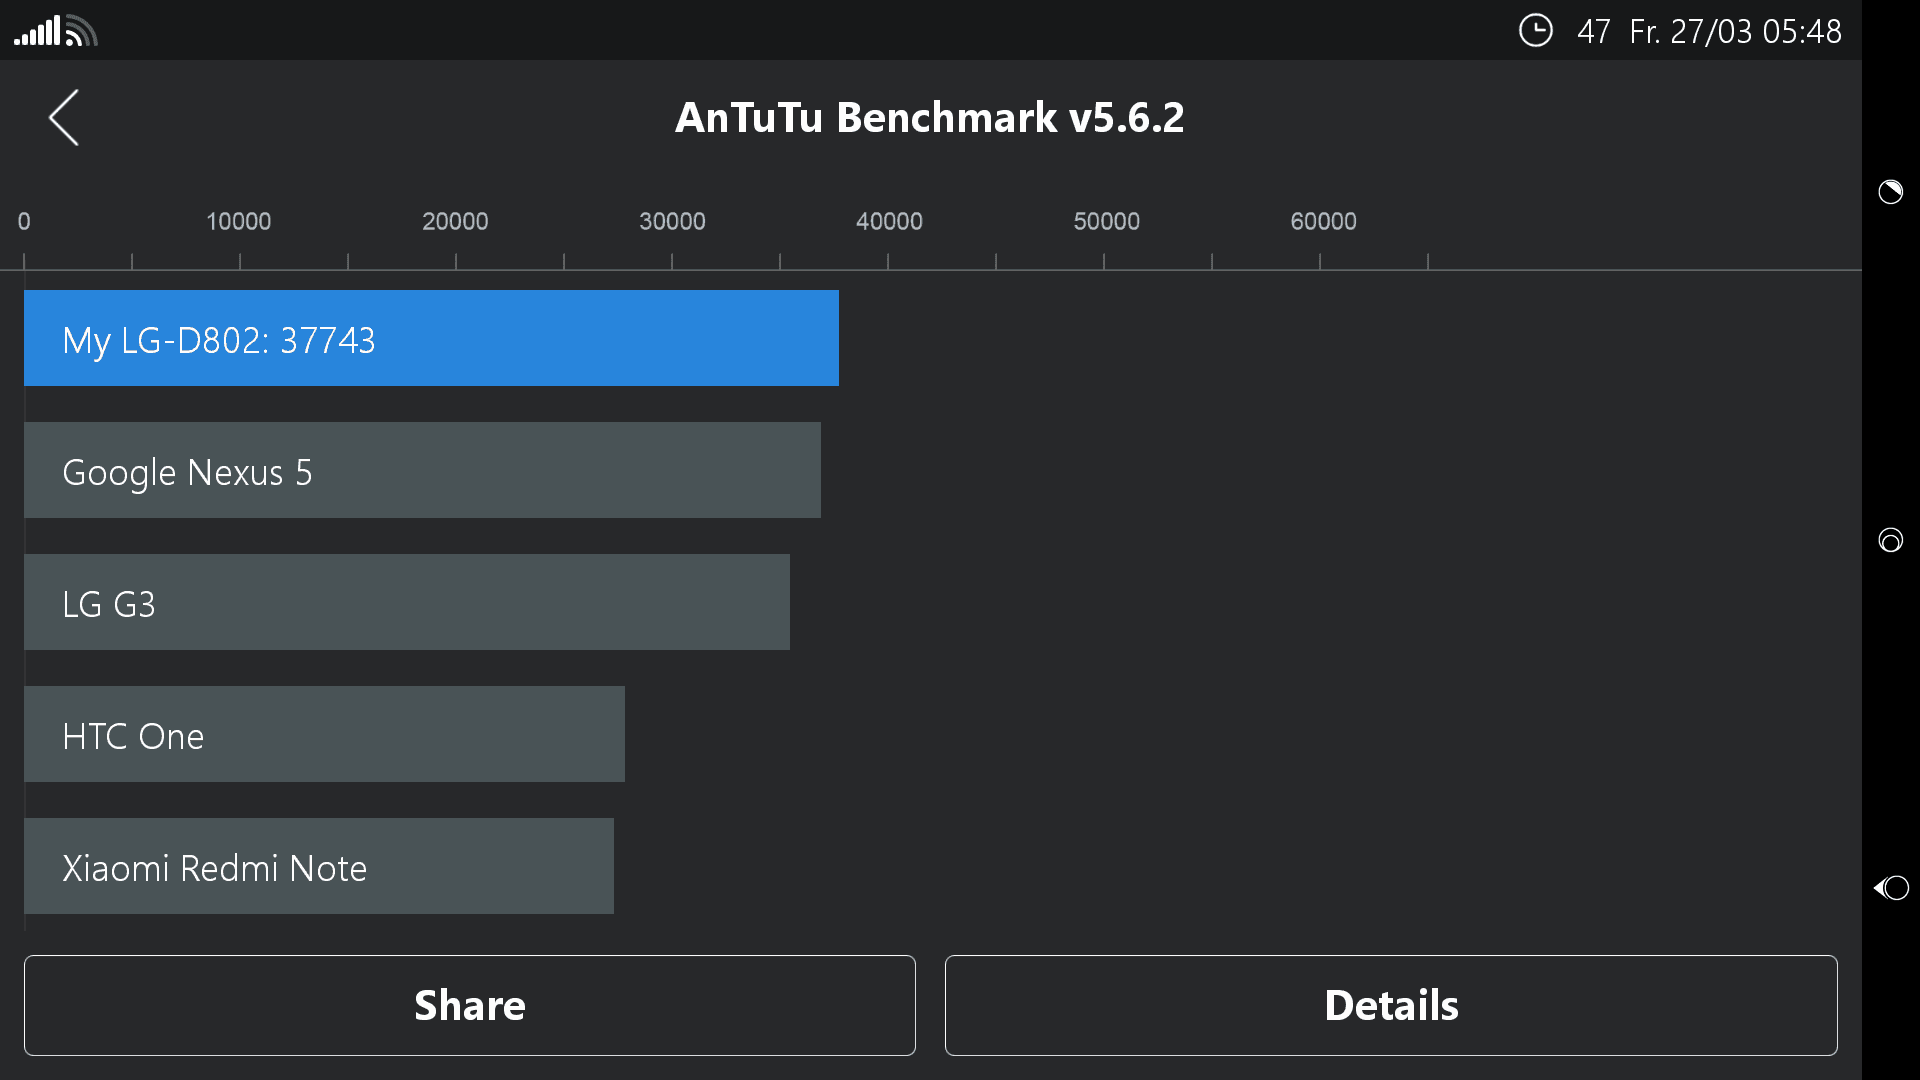Image resolution: width=1920 pixels, height=1080 pixels.
Task: Tap the signal strength icon
Action: 37,31
